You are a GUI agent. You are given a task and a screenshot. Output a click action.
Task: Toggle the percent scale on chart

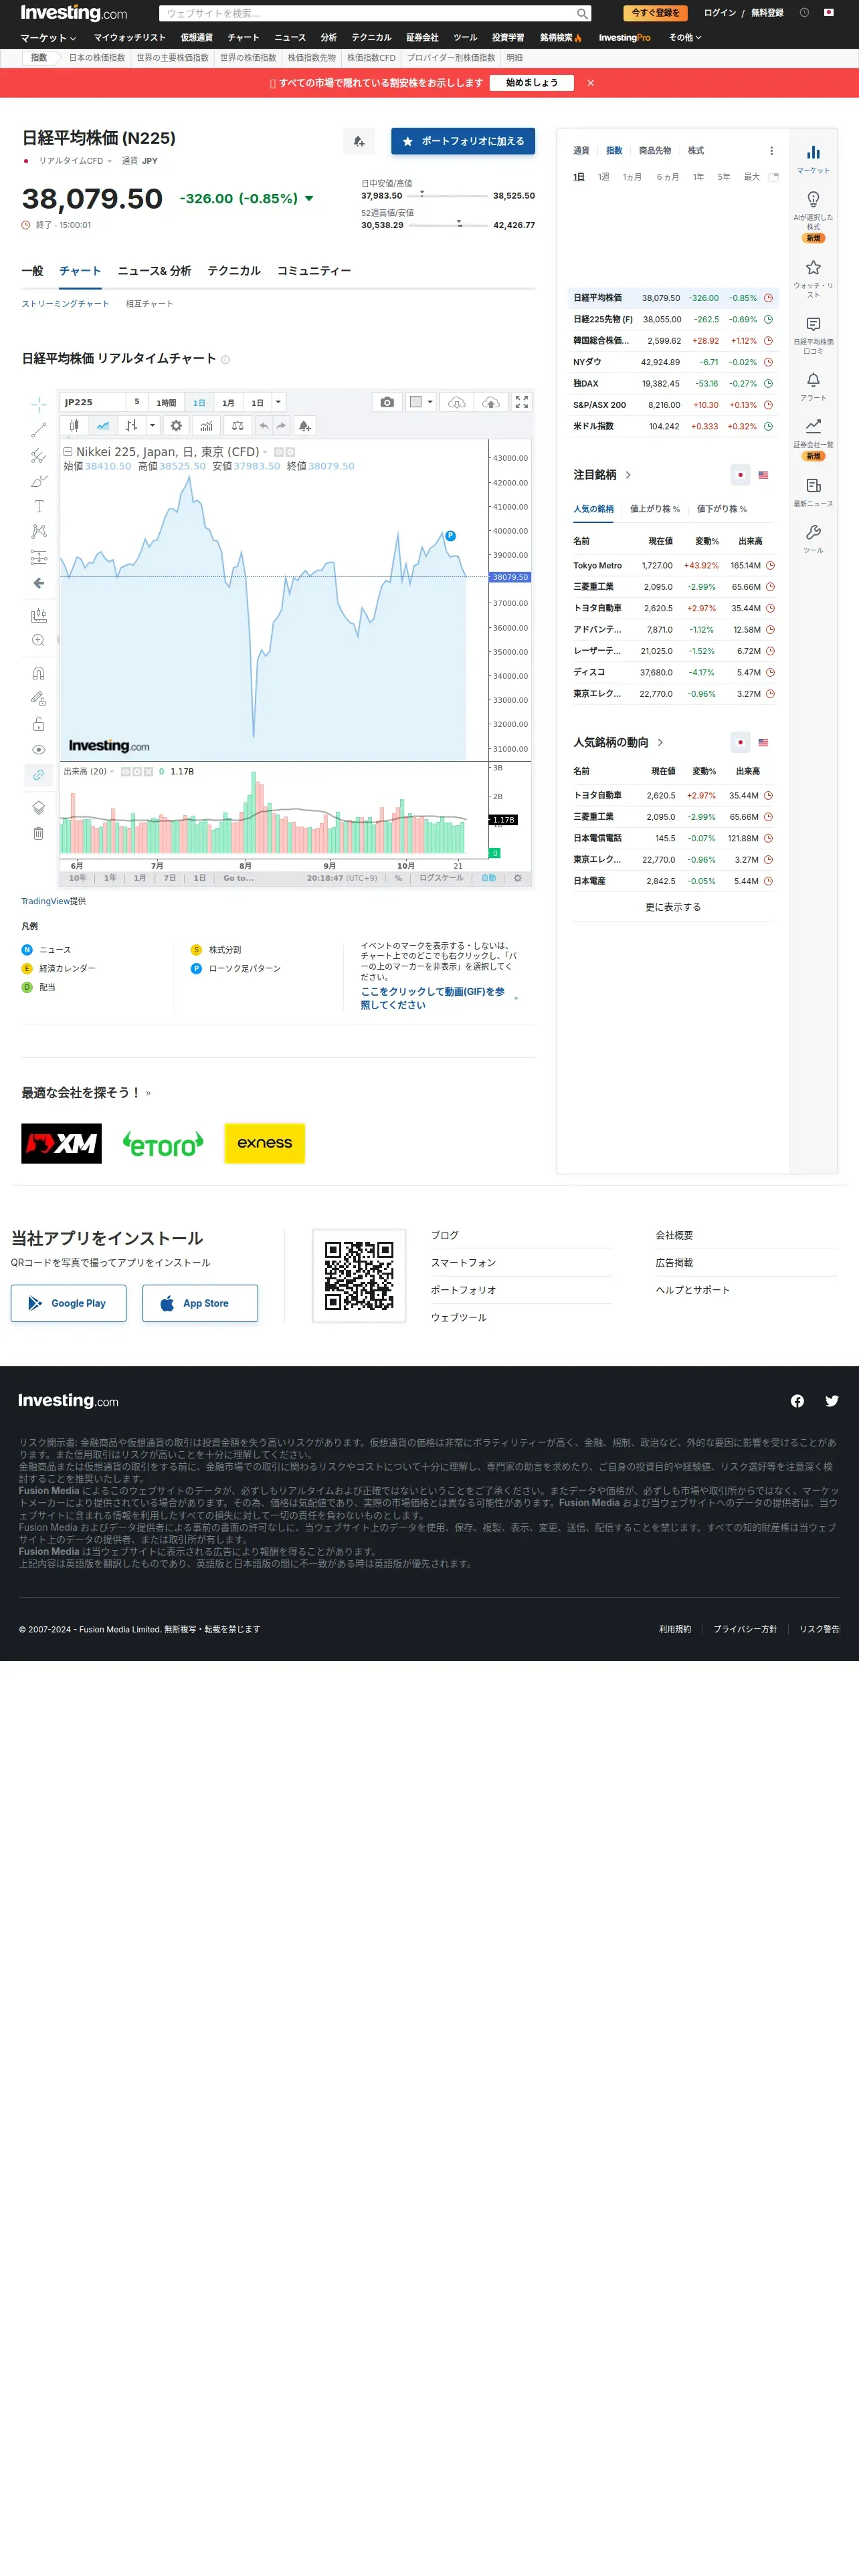pyautogui.click(x=398, y=878)
